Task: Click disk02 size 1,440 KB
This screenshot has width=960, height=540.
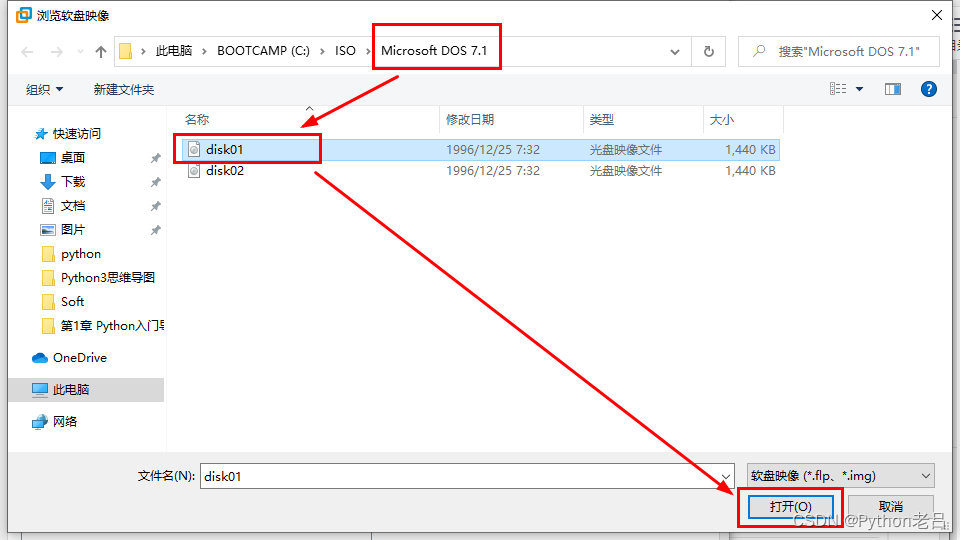Action: pos(750,171)
